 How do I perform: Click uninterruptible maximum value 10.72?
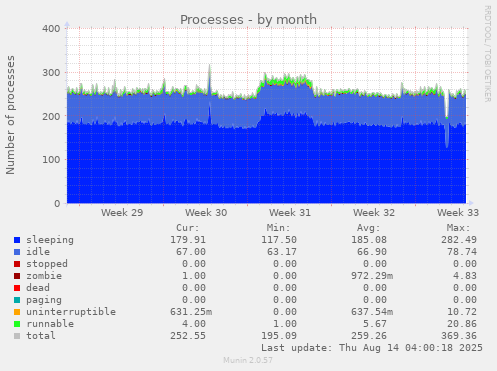coord(462,312)
